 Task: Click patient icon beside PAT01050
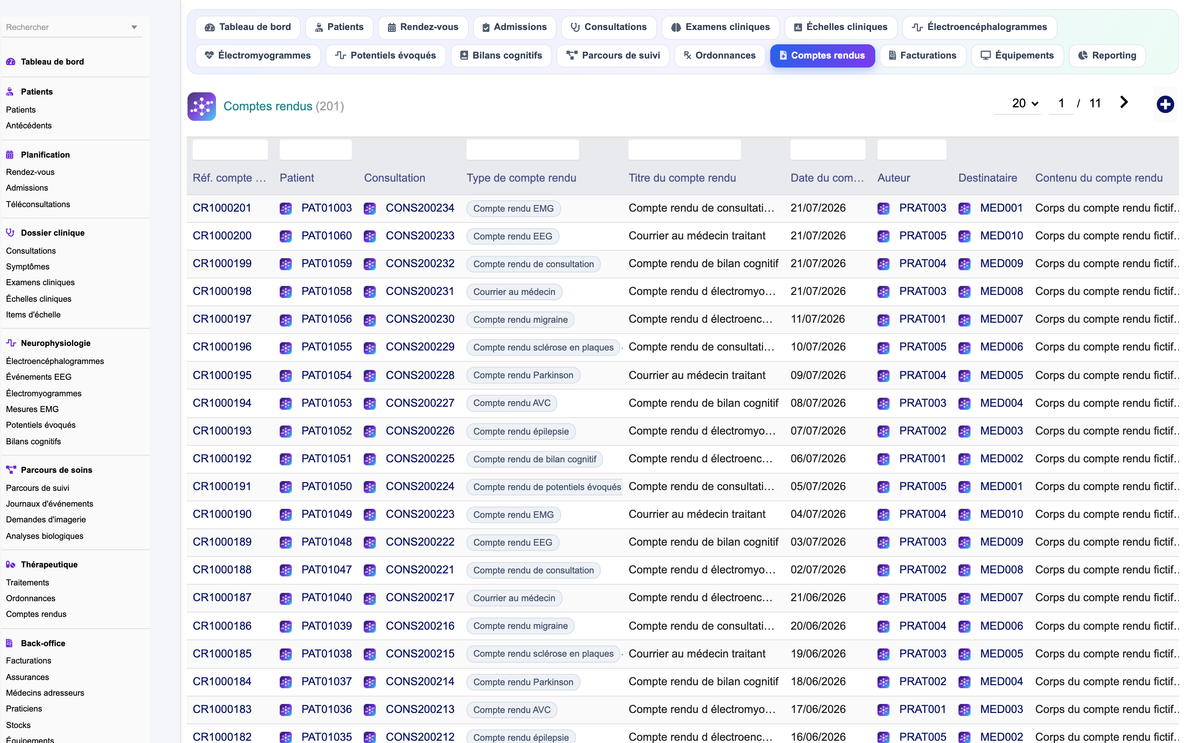286,487
